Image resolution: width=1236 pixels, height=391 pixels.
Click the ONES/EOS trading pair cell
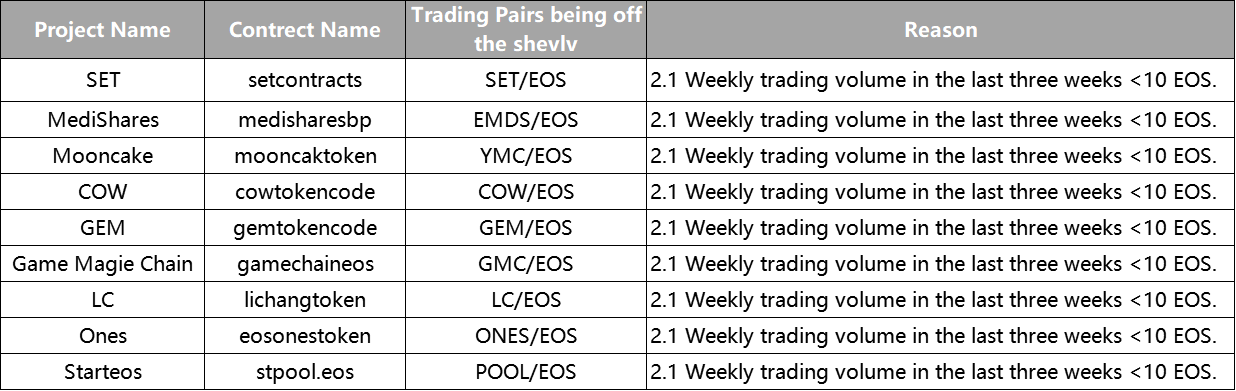525,335
